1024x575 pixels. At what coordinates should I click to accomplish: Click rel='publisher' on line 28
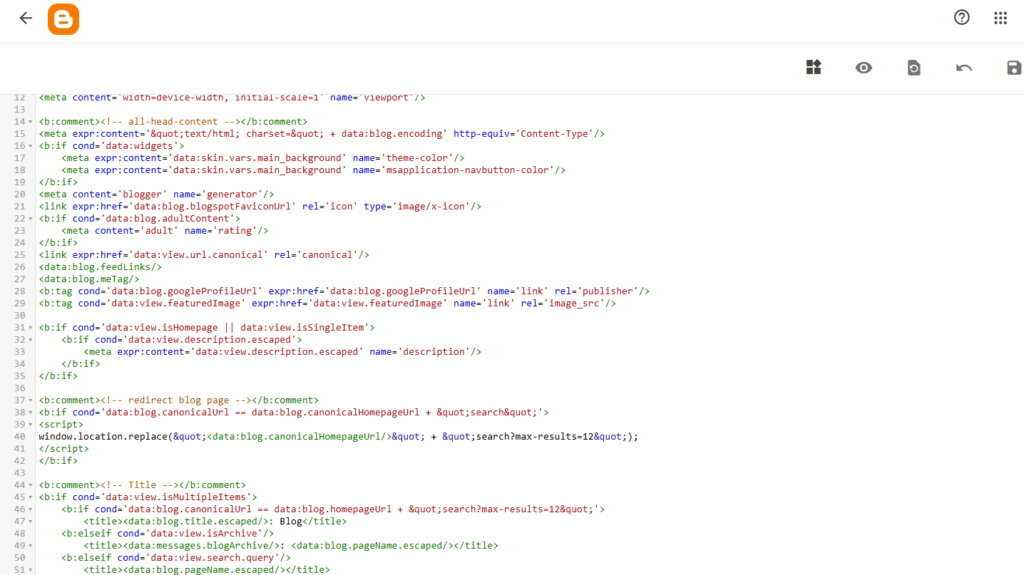click(x=594, y=291)
